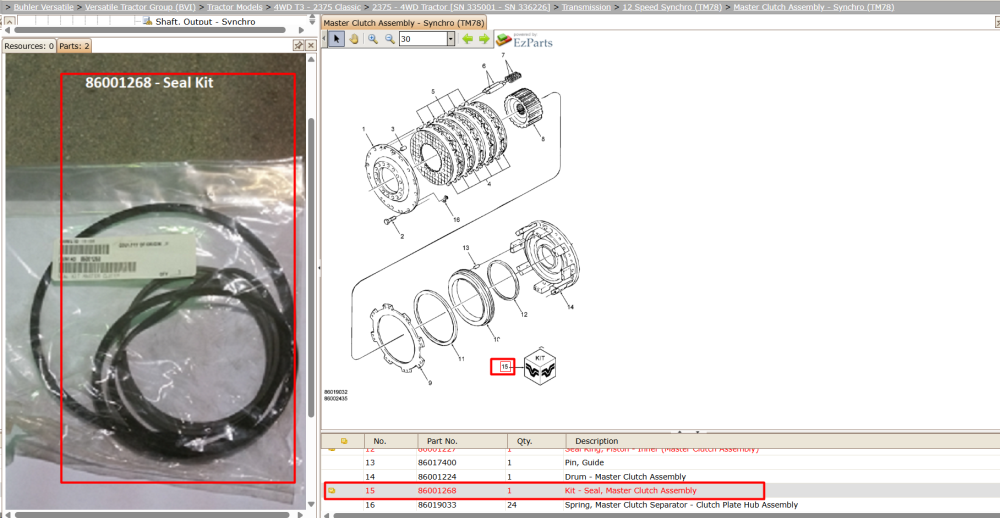
Task: Click callout 6 on the diagram
Action: [483, 66]
